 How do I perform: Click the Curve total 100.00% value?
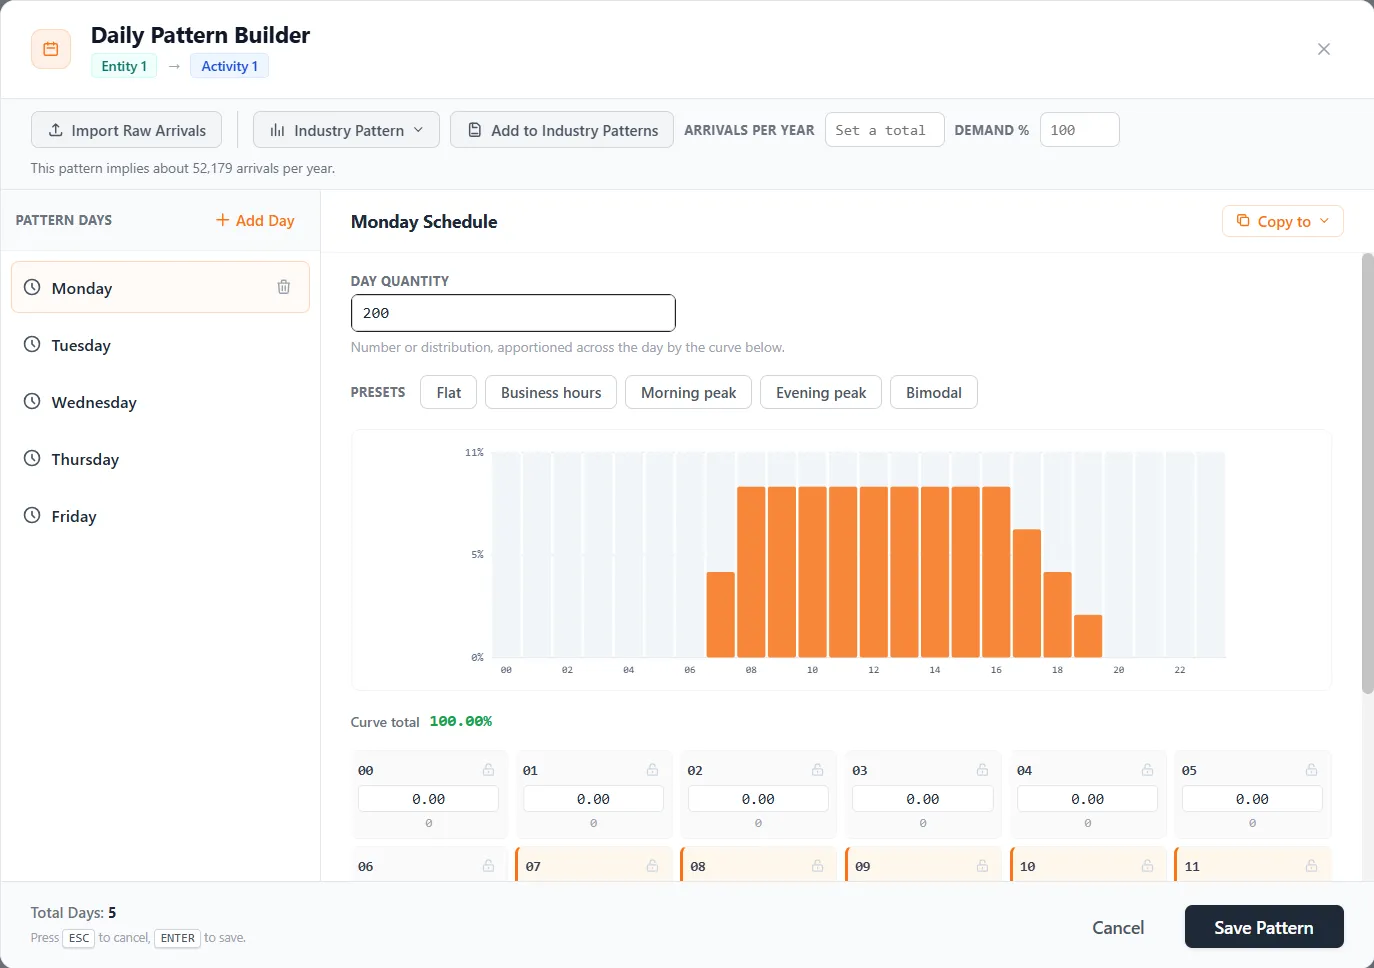460,721
